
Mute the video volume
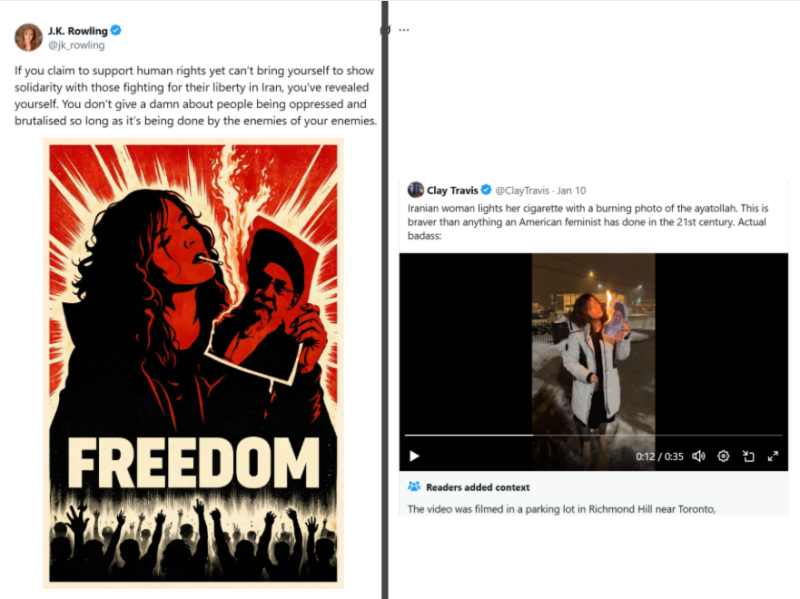698,456
